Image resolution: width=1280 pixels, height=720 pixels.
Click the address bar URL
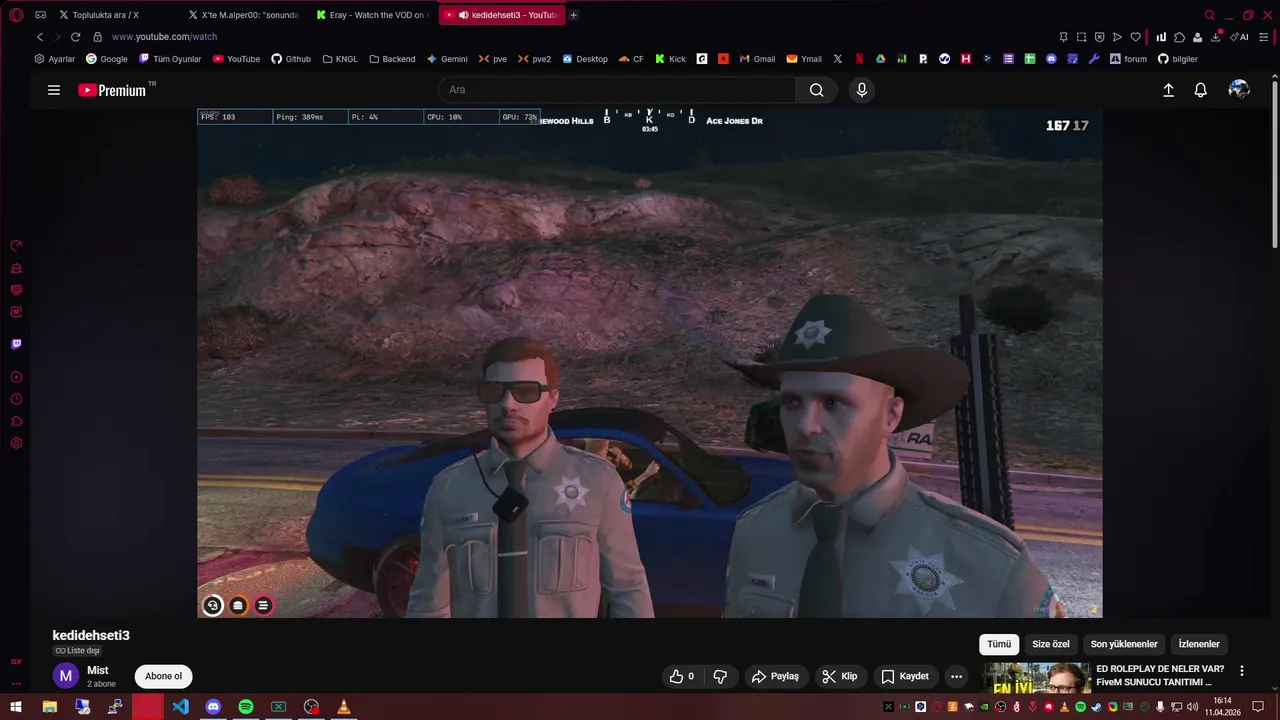pos(164,37)
